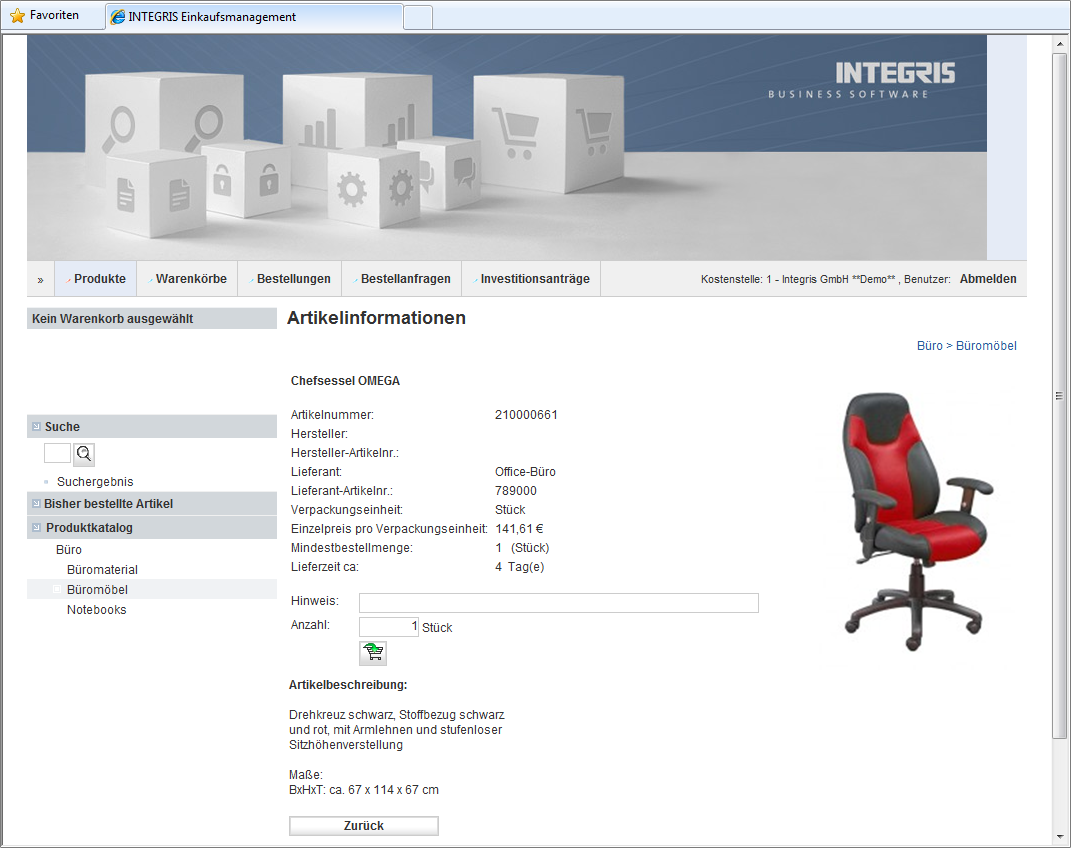1071x848 pixels.
Task: Open the Suchergebnis link
Action: (x=95, y=481)
